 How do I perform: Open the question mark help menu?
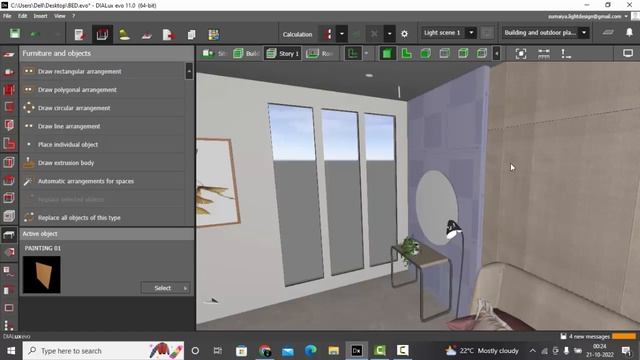(73, 16)
